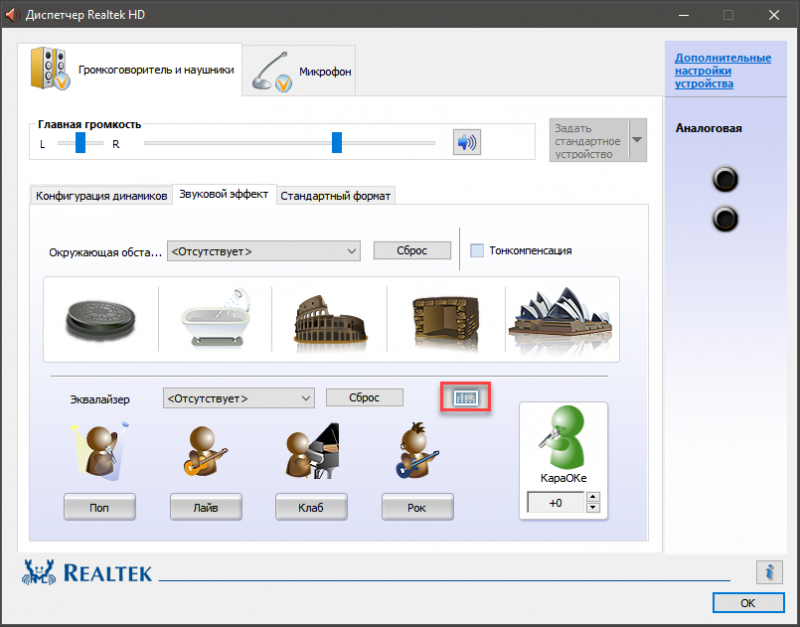
Task: Select the Звуковой эффект tab
Action: 224,194
